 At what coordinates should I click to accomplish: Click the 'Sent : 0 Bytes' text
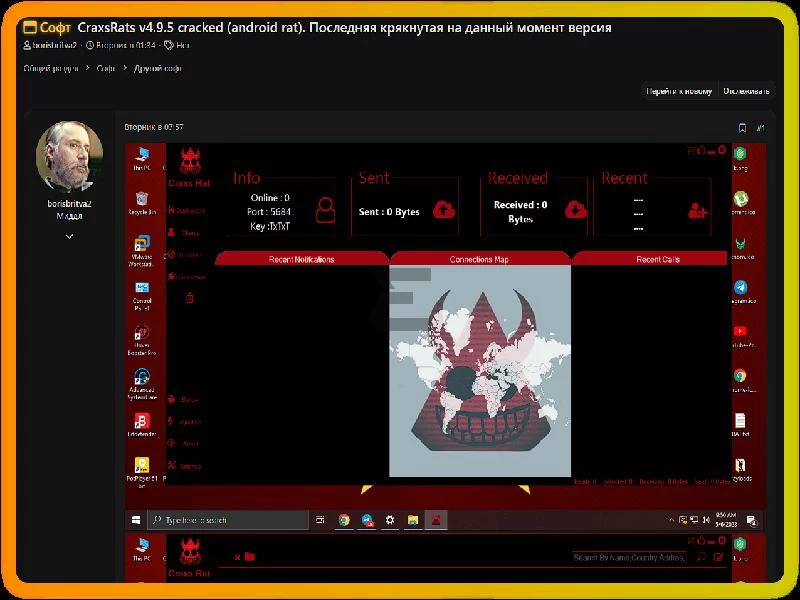point(389,212)
